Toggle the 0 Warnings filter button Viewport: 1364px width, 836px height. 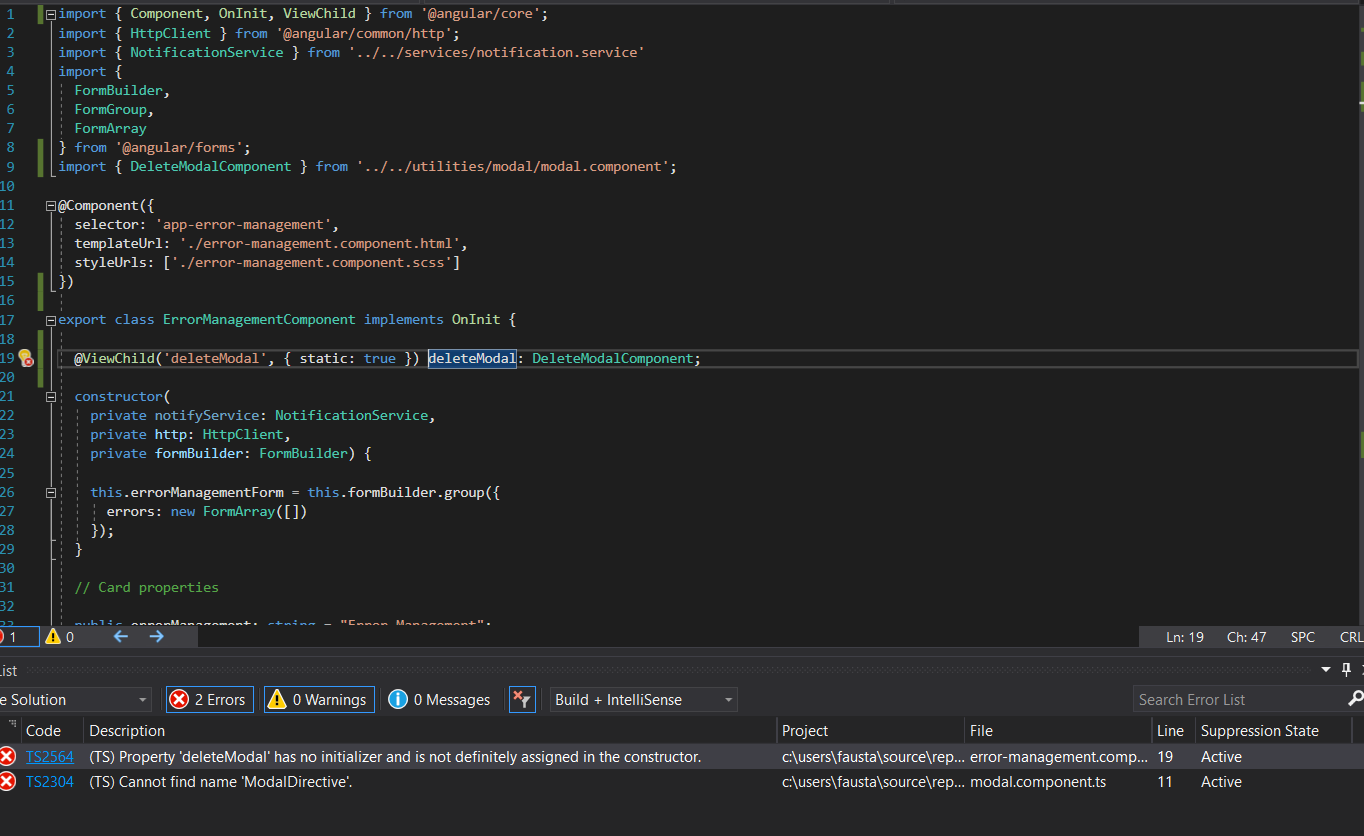[319, 700]
